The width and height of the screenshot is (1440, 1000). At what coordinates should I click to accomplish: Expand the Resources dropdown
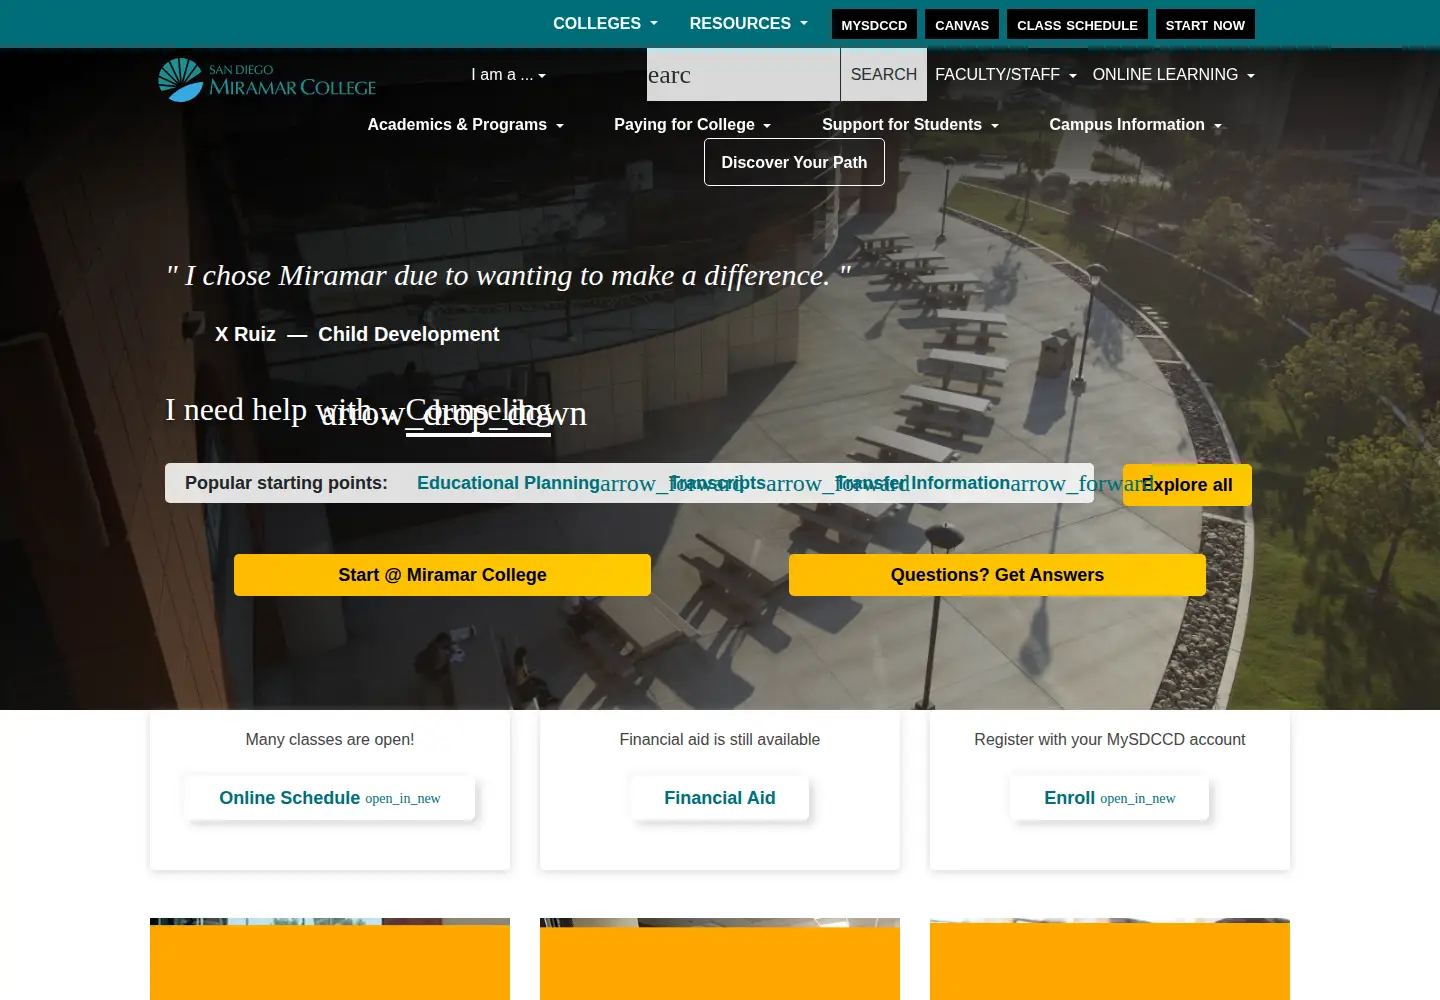pos(748,23)
